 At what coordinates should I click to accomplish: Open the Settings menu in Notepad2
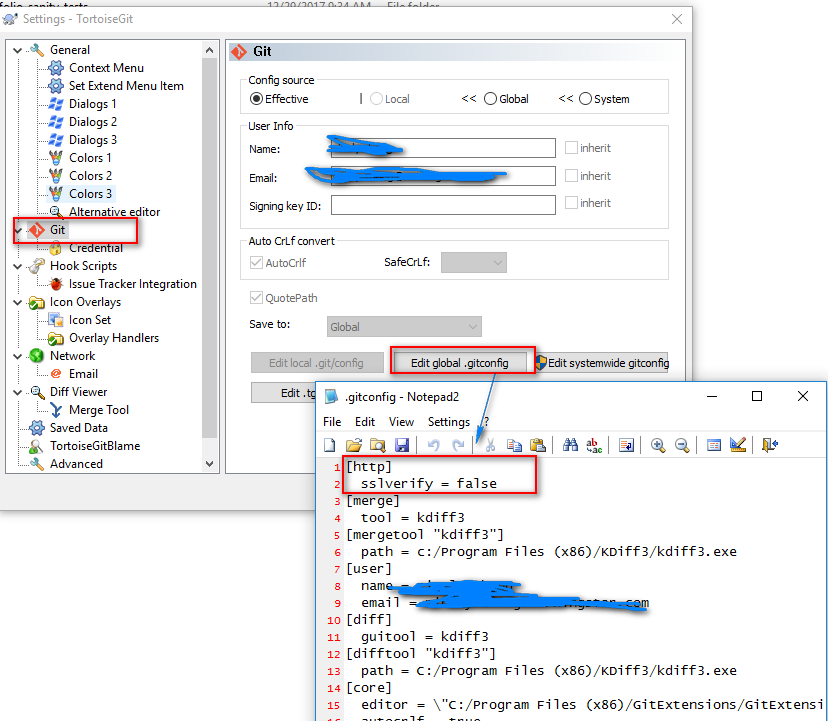point(449,422)
